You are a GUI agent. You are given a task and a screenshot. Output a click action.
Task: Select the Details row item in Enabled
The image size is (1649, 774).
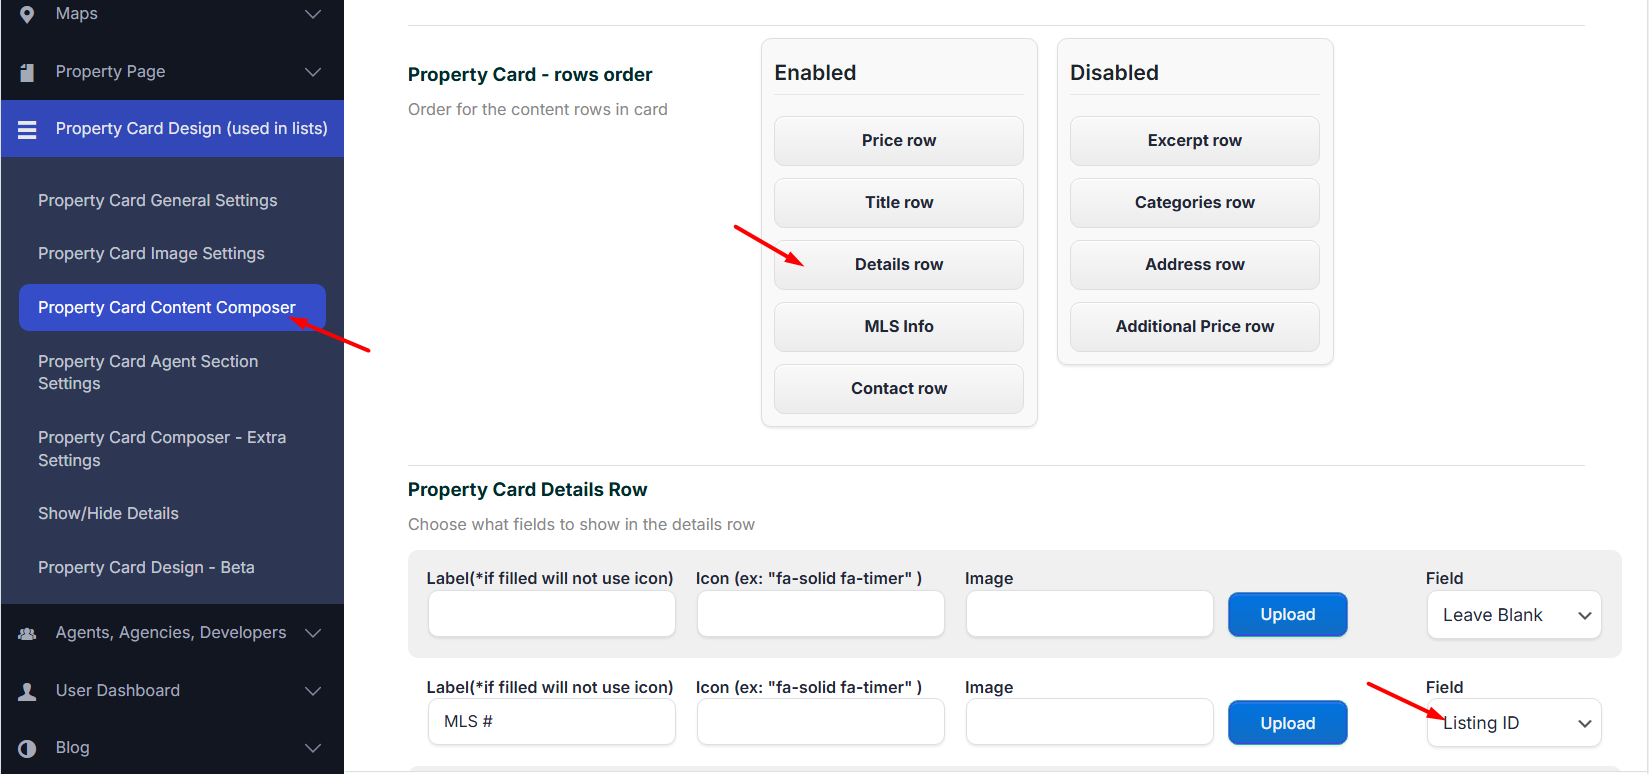point(898,265)
